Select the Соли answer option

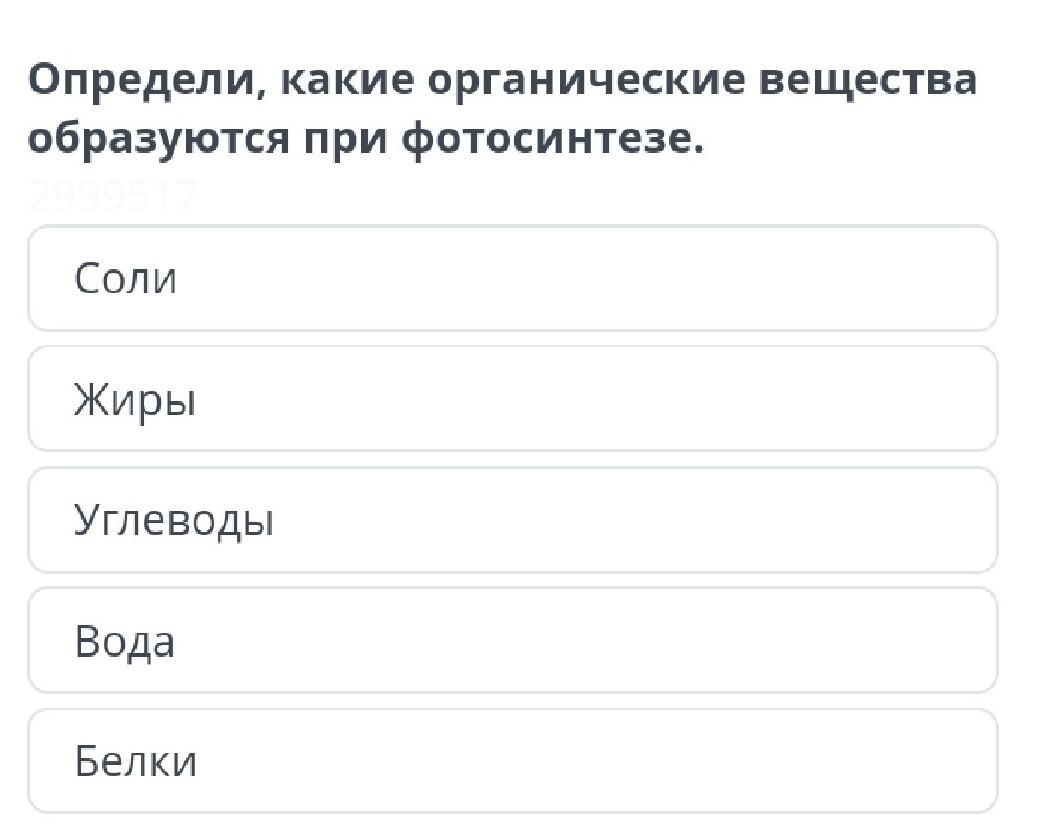click(x=512, y=278)
